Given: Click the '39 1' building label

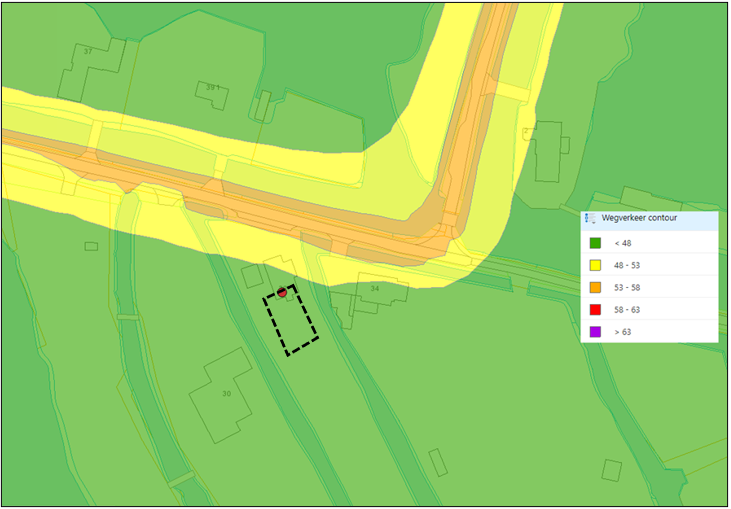Looking at the screenshot, I should coord(213,87).
